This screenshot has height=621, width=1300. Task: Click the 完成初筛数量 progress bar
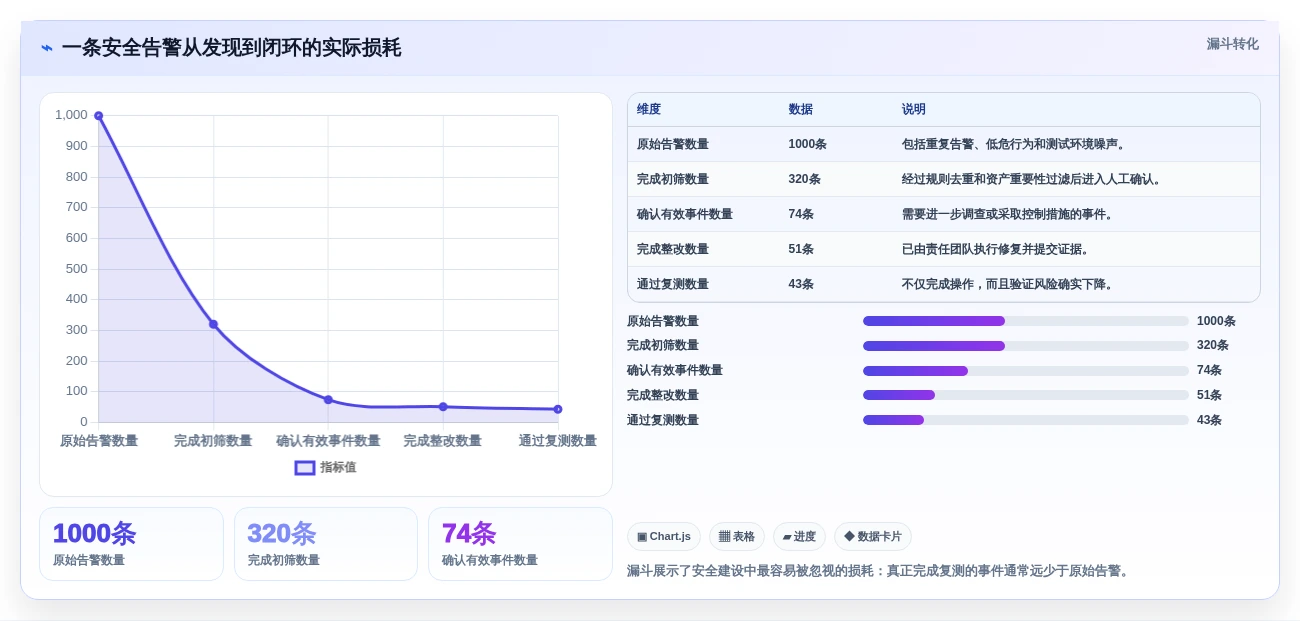coord(1026,346)
